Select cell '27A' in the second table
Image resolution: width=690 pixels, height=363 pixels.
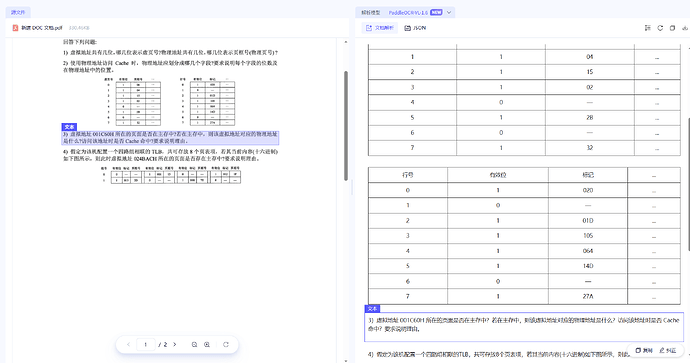[x=588, y=296]
